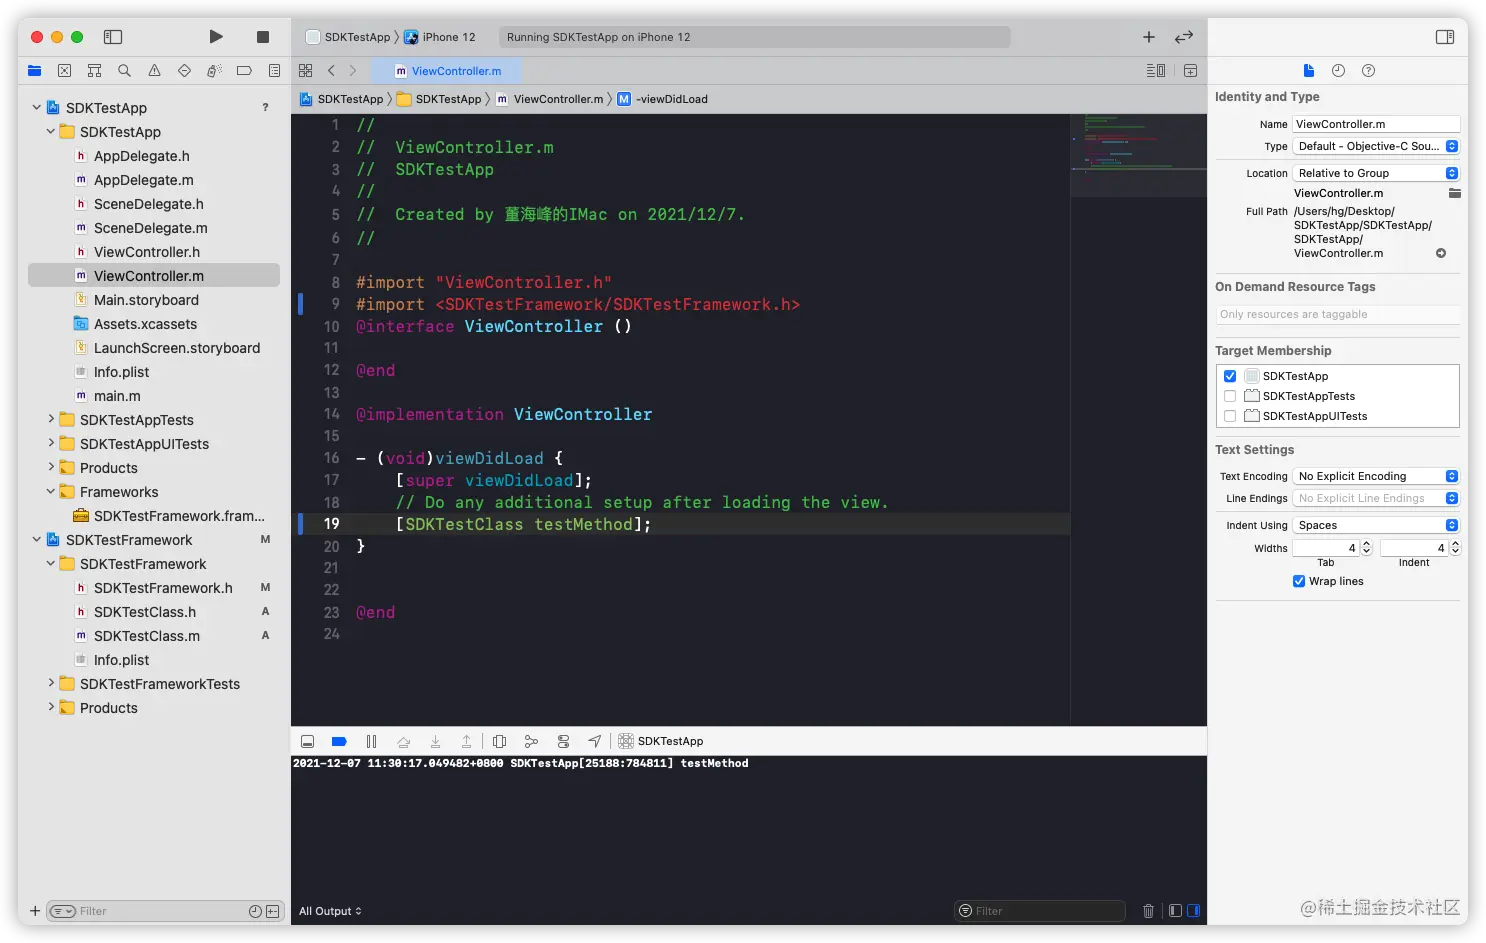Hide the navigator sidebar with the toolbar icon
This screenshot has width=1486, height=943.
click(x=113, y=37)
